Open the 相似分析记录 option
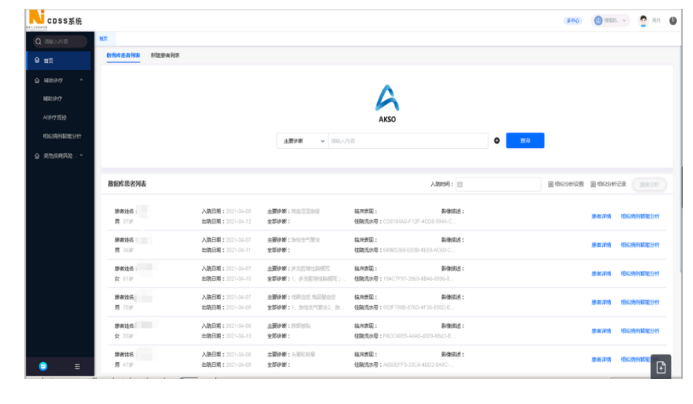This screenshot has width=693, height=404. click(608, 184)
